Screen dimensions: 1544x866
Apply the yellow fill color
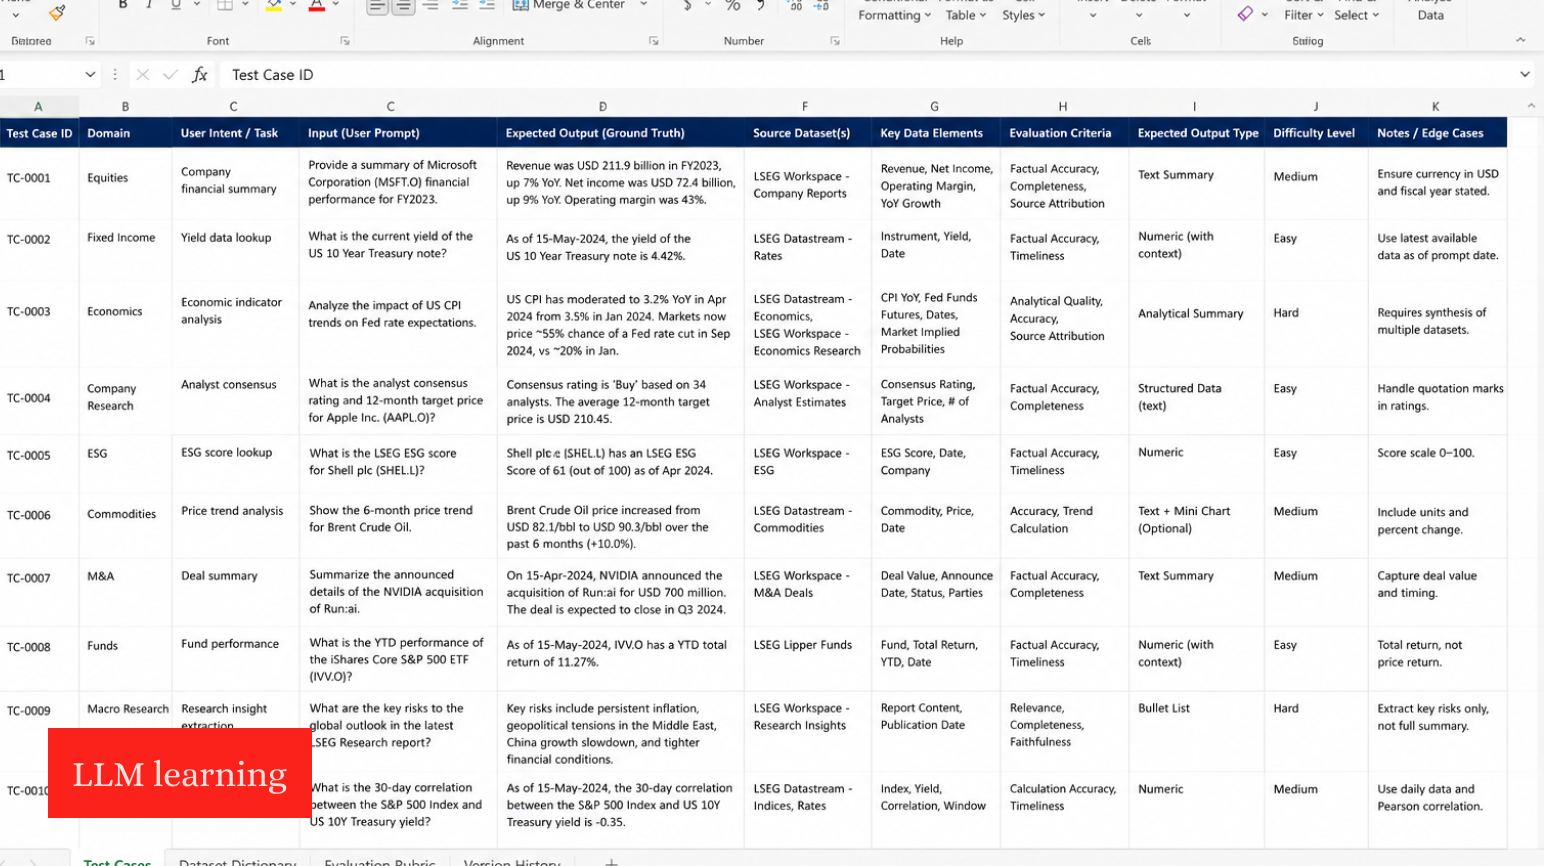274,5
